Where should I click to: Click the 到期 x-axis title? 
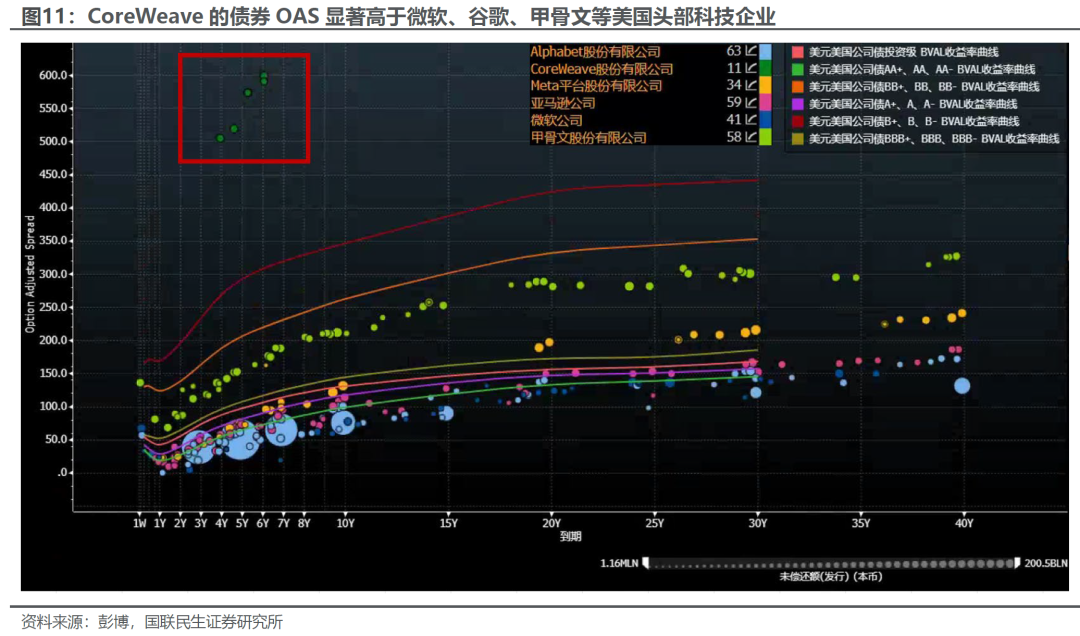(570, 537)
